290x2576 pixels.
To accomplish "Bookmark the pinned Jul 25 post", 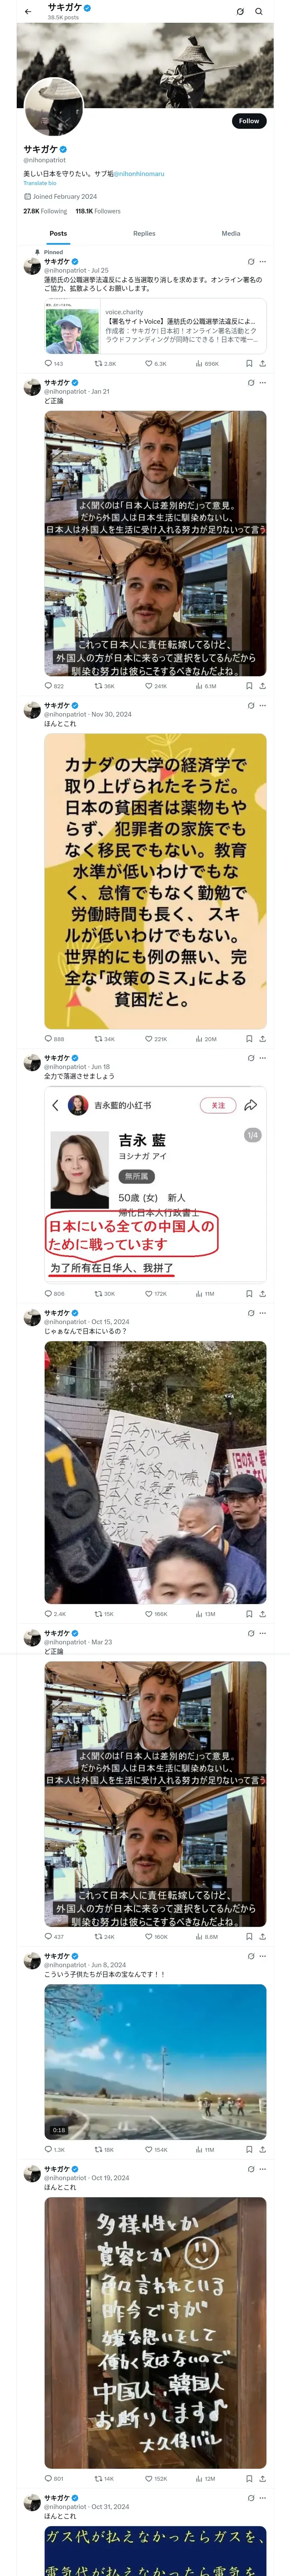I will (249, 364).
